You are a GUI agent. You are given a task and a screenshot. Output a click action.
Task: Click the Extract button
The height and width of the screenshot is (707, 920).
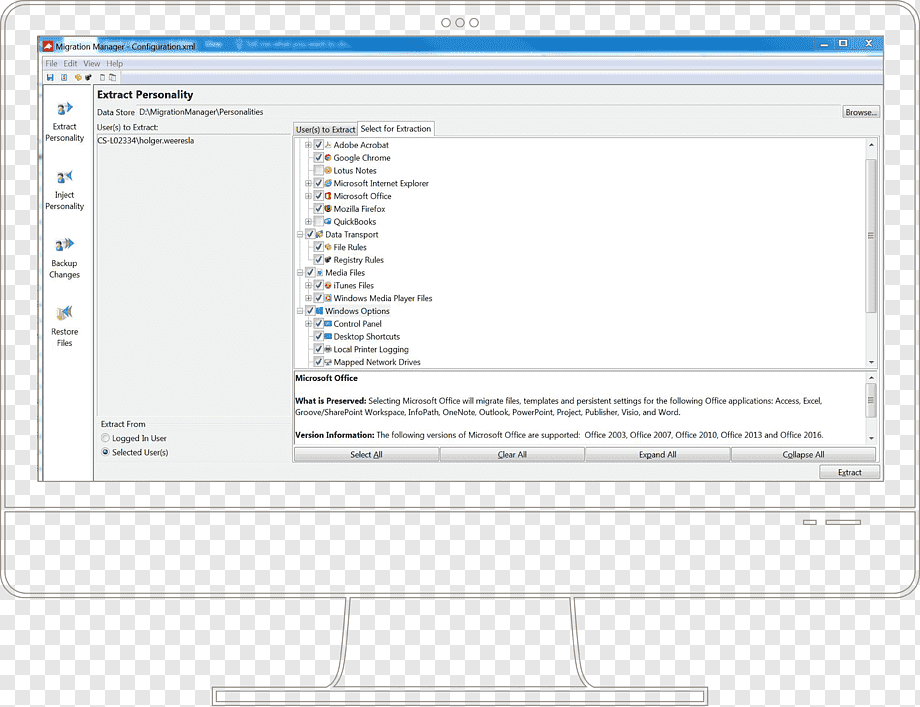(x=850, y=472)
